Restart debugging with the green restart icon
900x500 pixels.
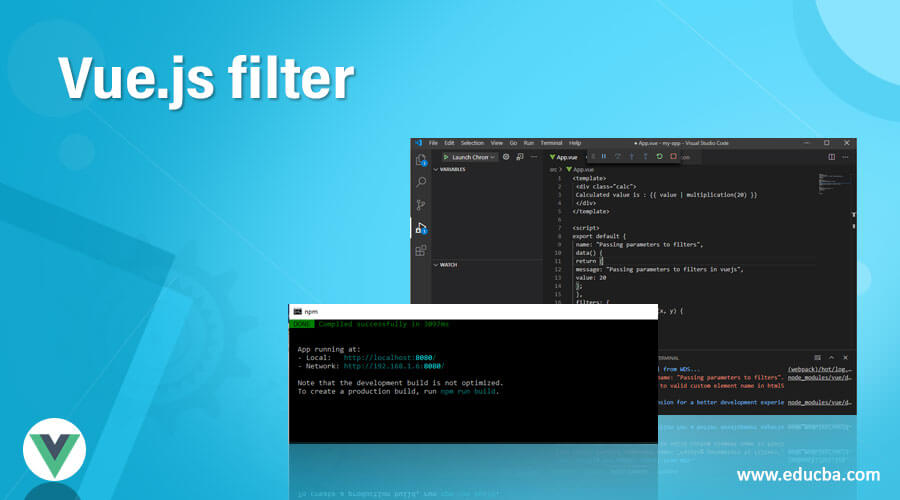tap(659, 156)
